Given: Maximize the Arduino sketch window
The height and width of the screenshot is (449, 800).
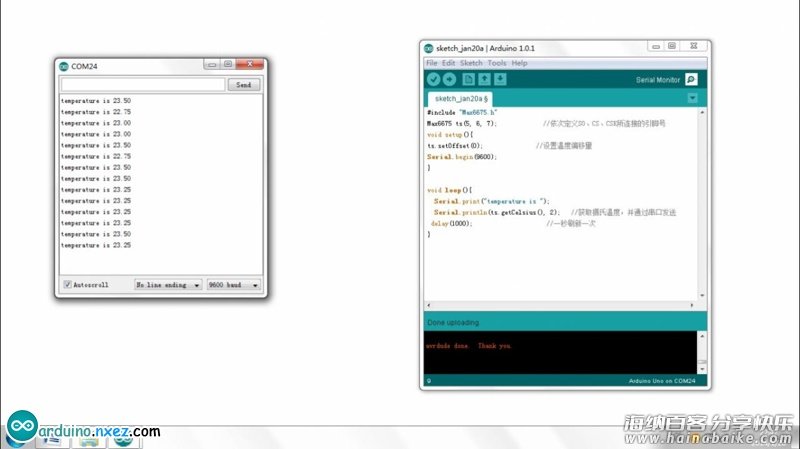Looking at the screenshot, I should click(672, 46).
